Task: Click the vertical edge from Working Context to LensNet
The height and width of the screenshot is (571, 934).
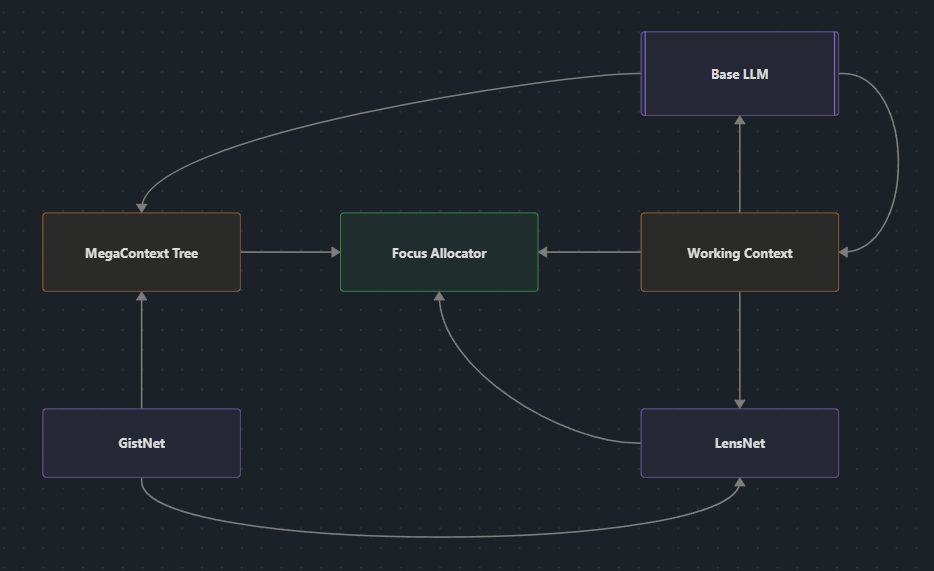Action: (740, 348)
